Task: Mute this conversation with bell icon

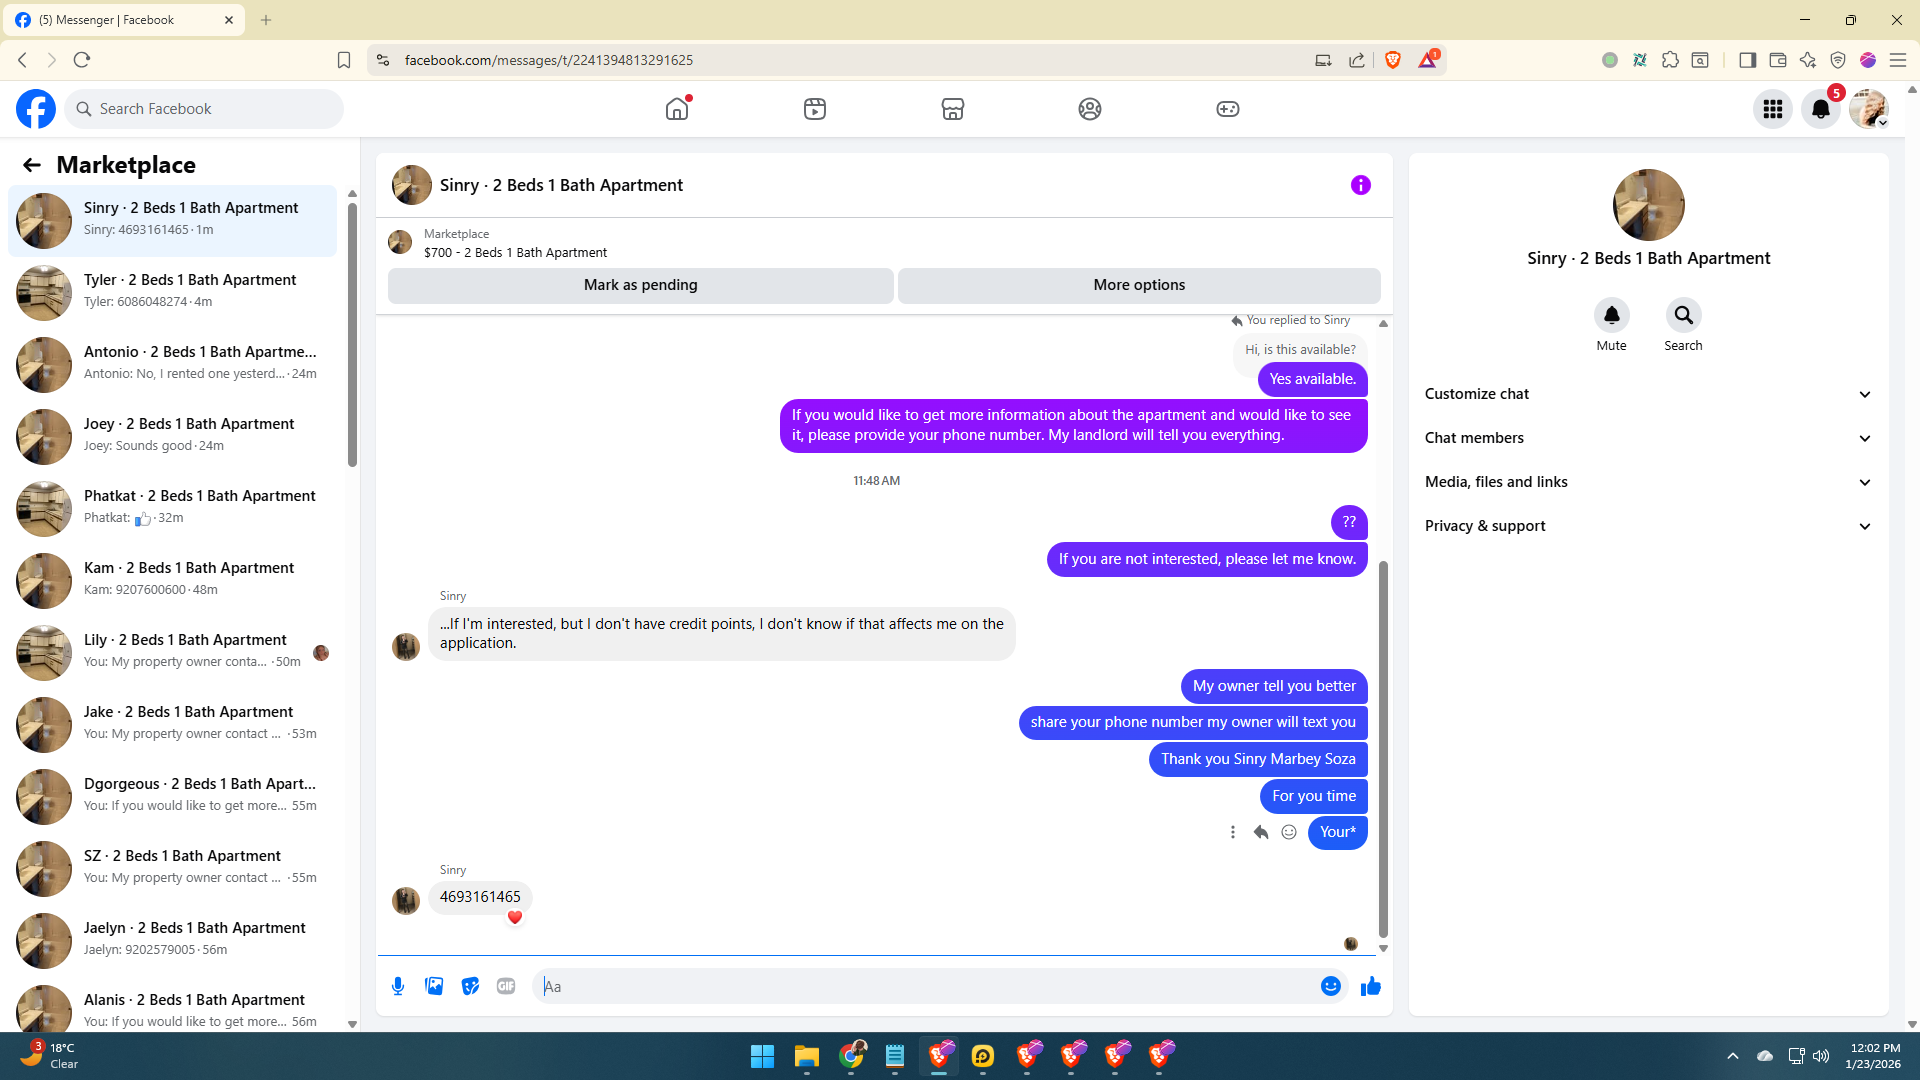Action: click(x=1611, y=316)
